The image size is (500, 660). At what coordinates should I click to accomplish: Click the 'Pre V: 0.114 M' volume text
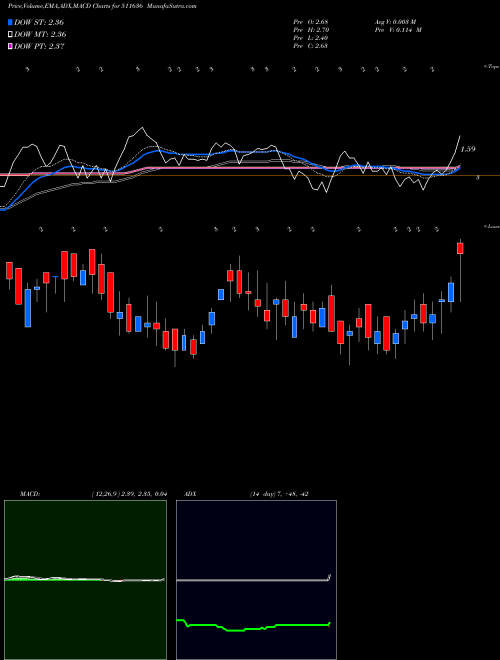pos(398,30)
